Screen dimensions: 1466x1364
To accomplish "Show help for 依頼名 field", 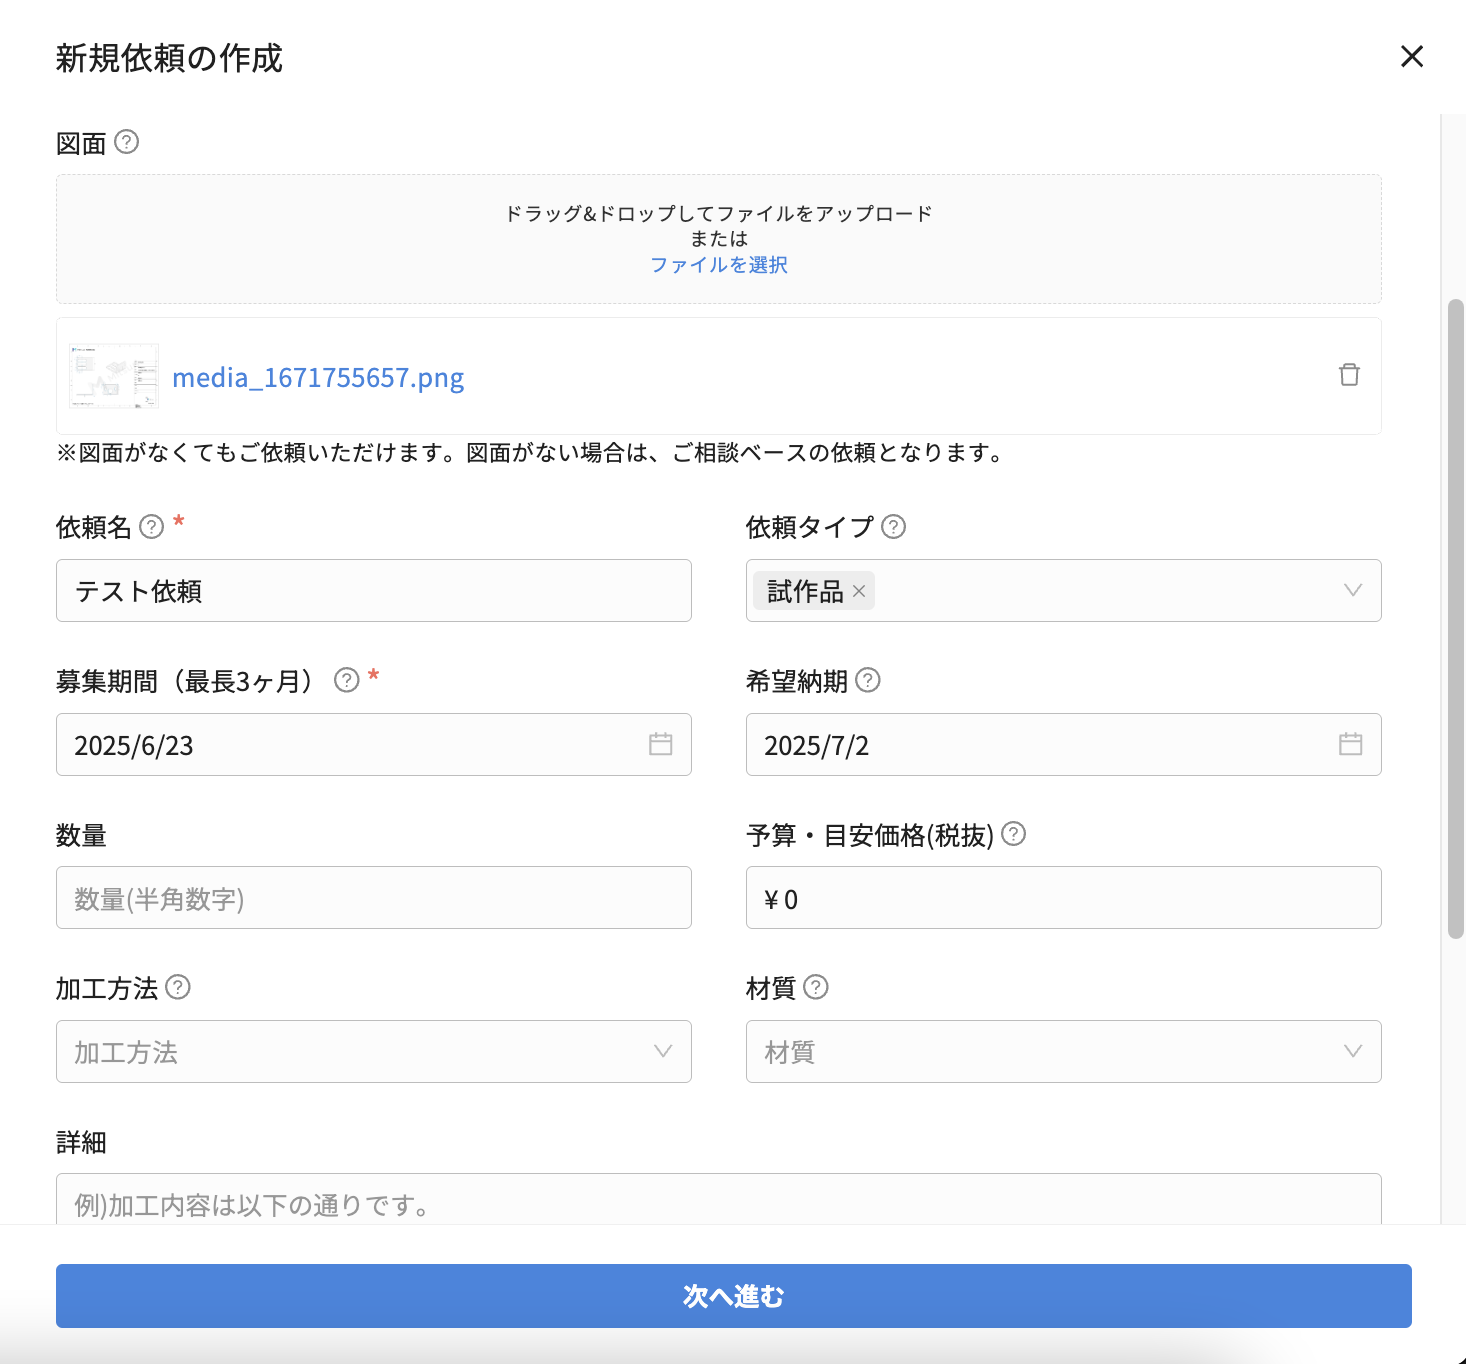I will click(151, 526).
